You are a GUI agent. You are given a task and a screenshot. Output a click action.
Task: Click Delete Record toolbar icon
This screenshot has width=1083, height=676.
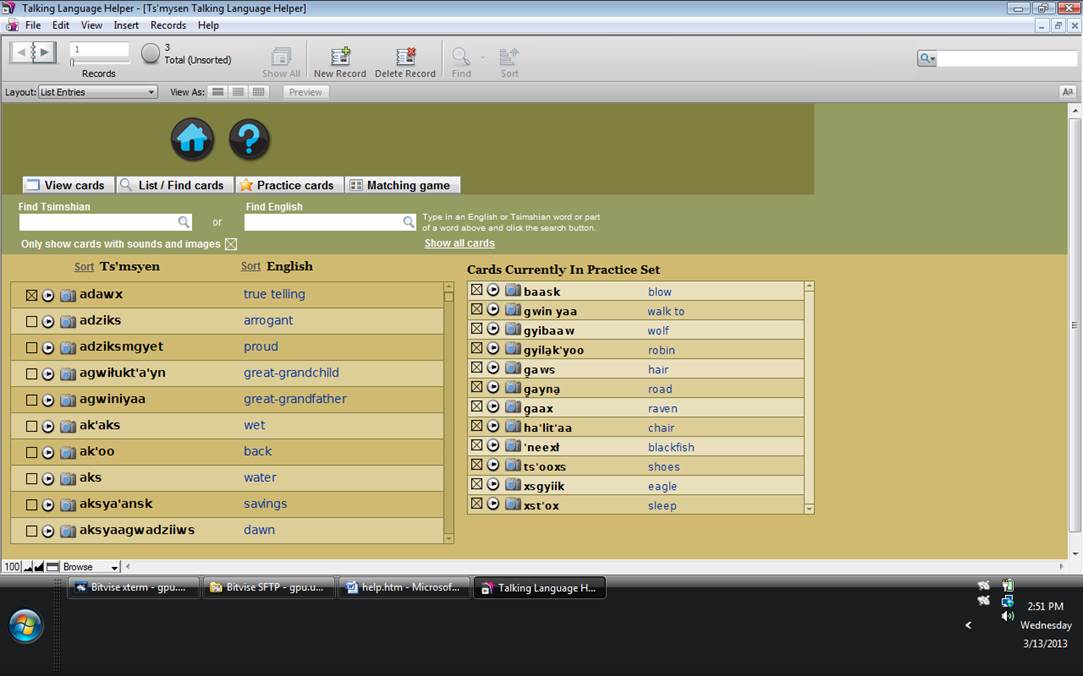[x=405, y=57]
